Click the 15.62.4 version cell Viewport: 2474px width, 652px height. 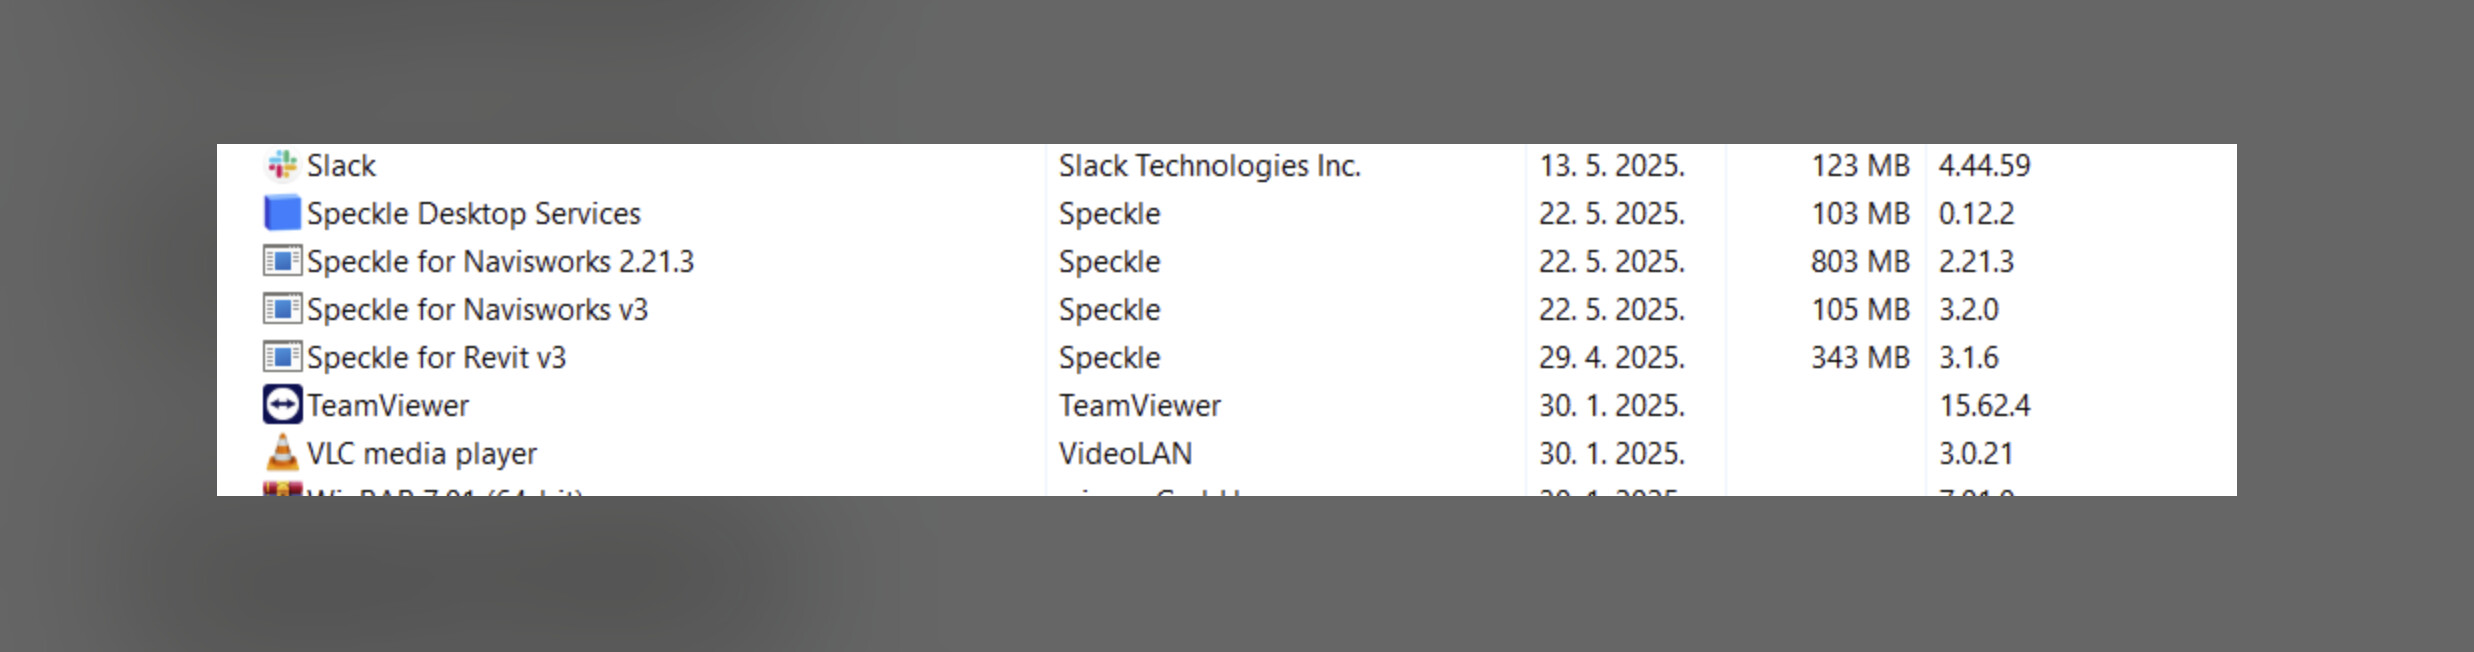[x=1985, y=405]
